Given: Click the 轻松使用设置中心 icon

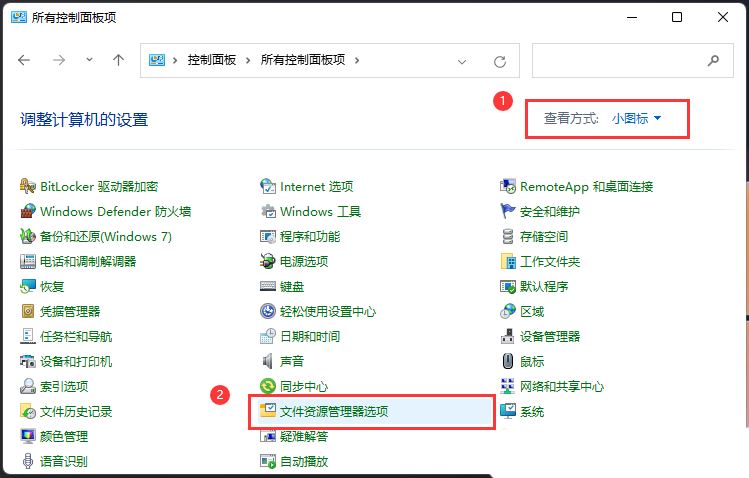Looking at the screenshot, I should coord(268,311).
